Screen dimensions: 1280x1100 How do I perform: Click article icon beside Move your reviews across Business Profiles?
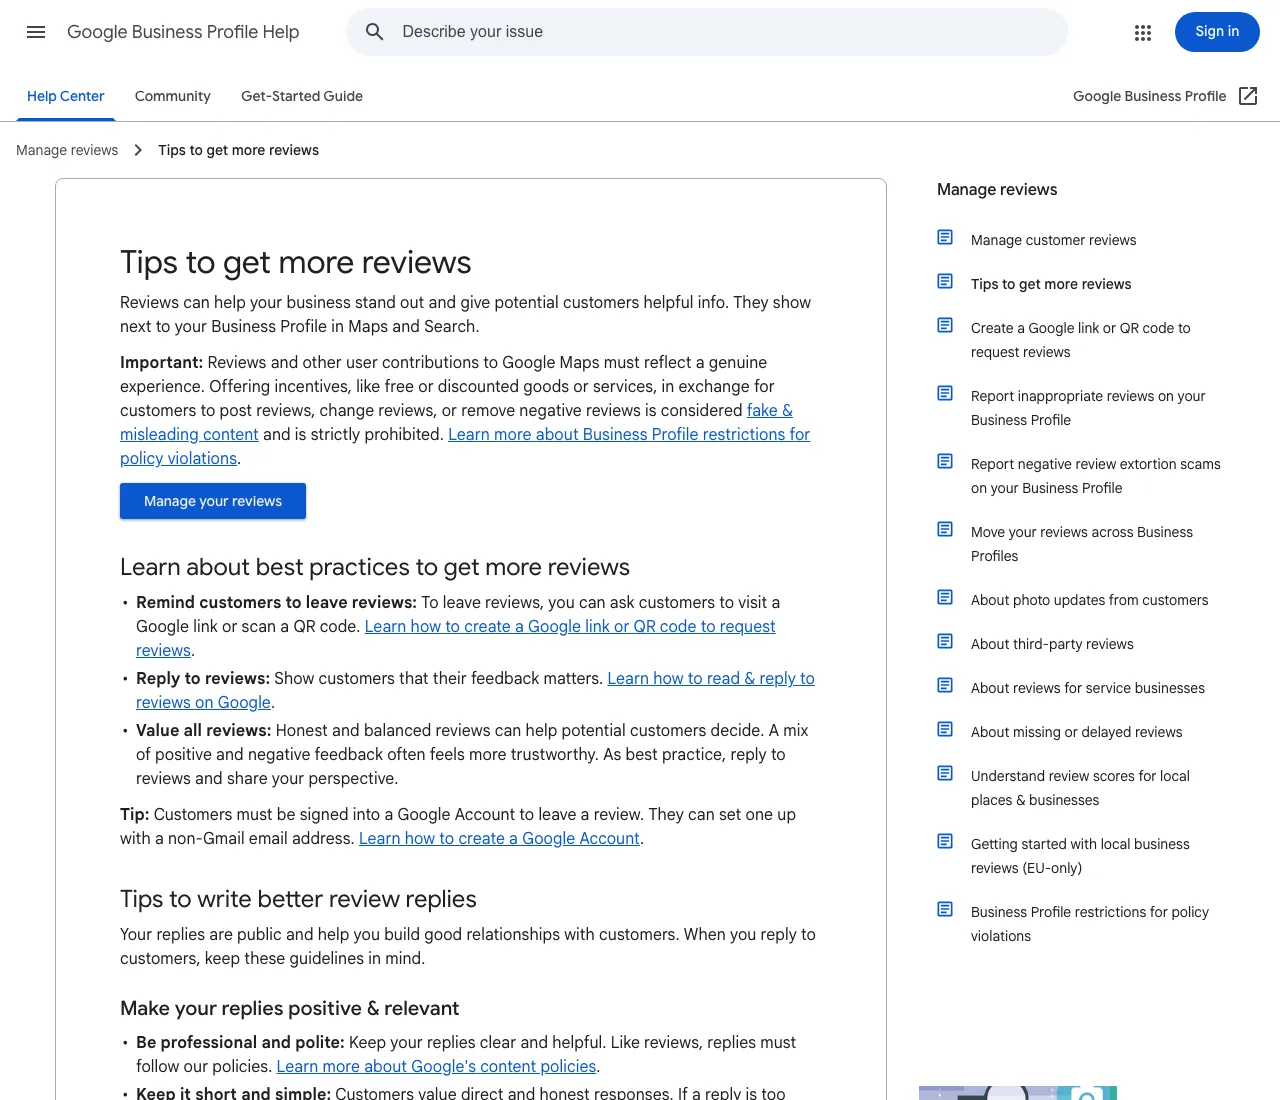(x=945, y=530)
